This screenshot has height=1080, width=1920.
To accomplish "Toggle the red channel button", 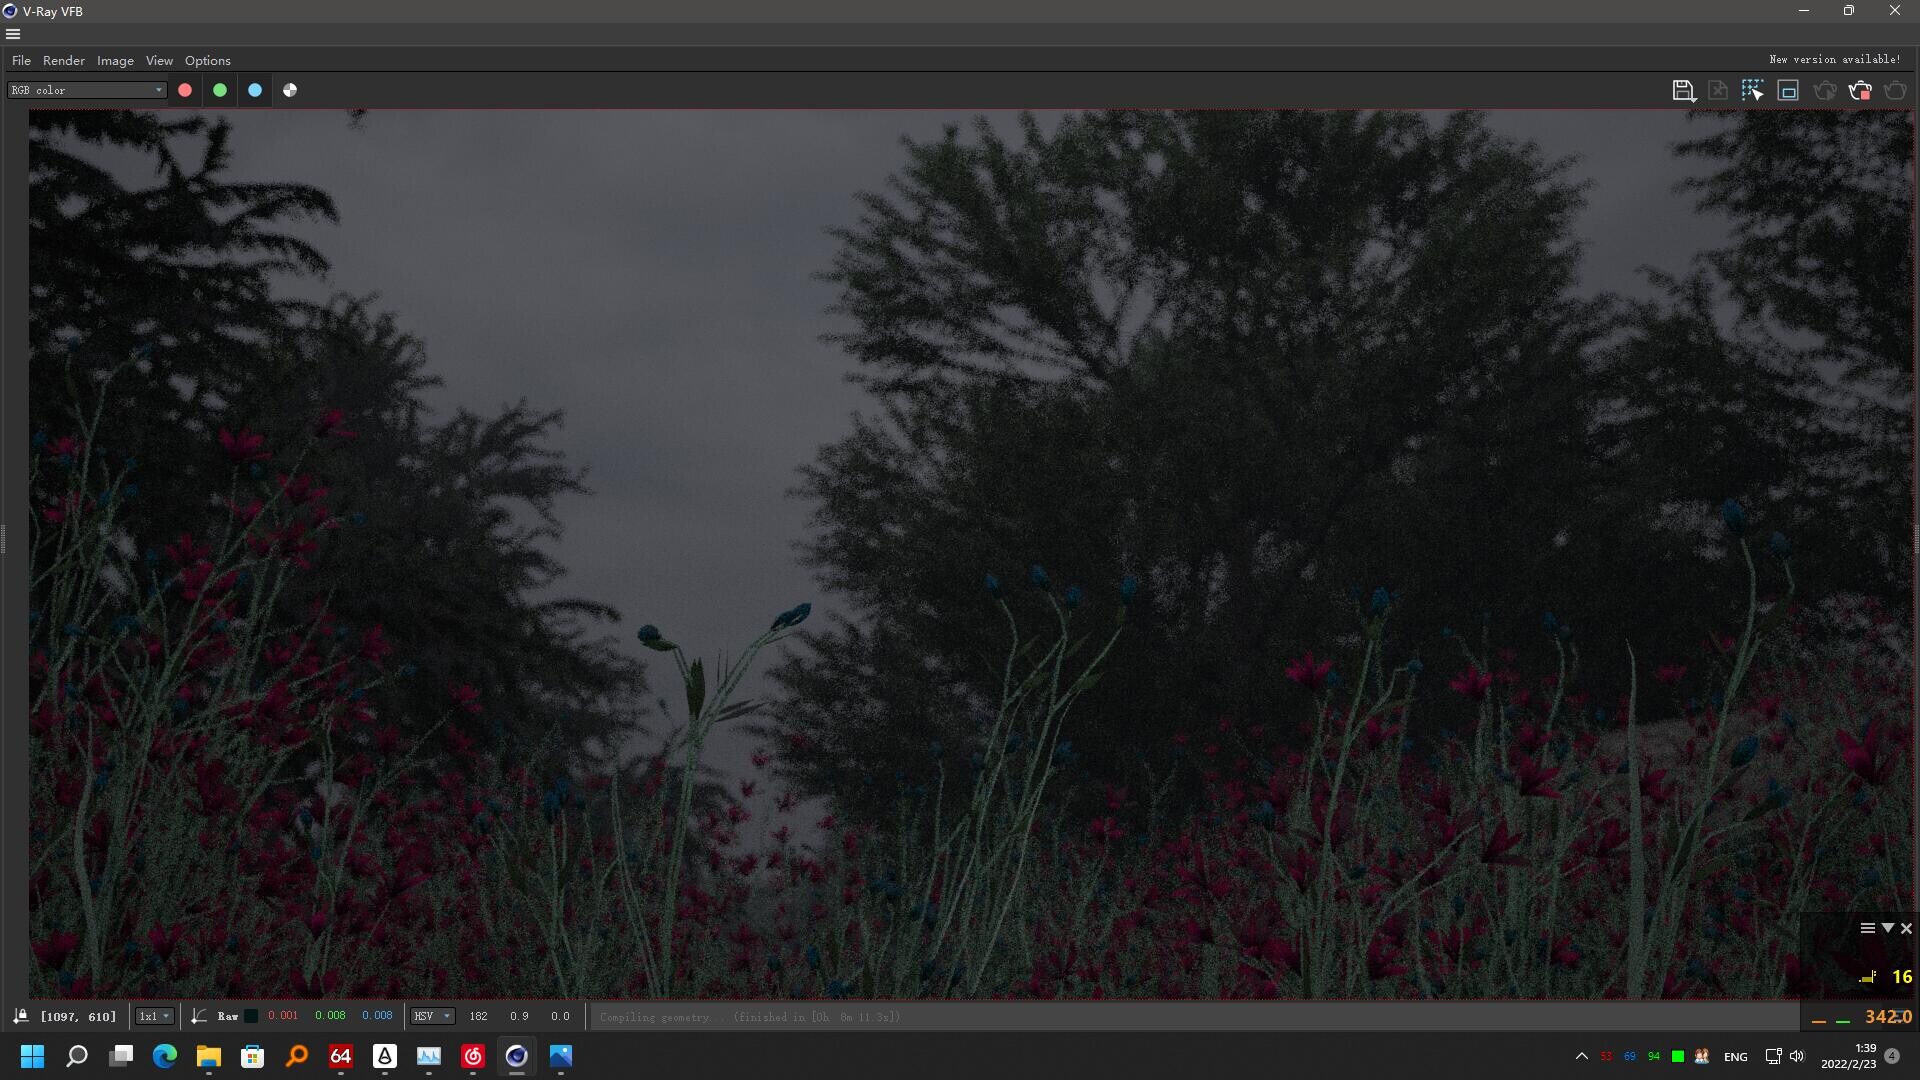I will tap(185, 90).
